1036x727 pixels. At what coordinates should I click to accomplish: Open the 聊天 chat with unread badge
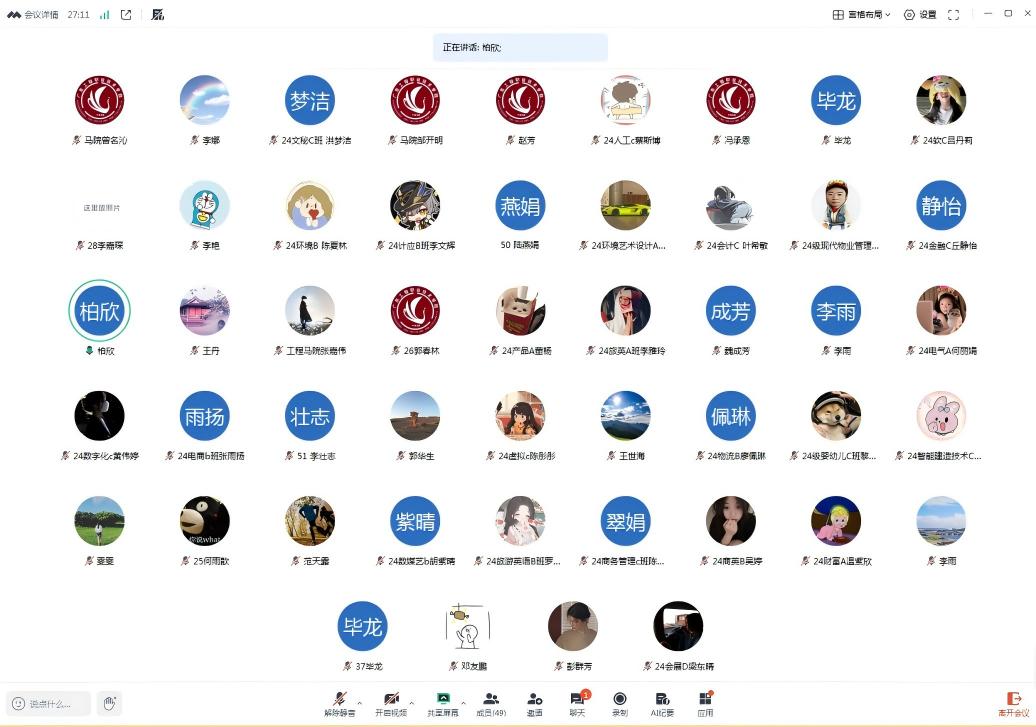[577, 704]
